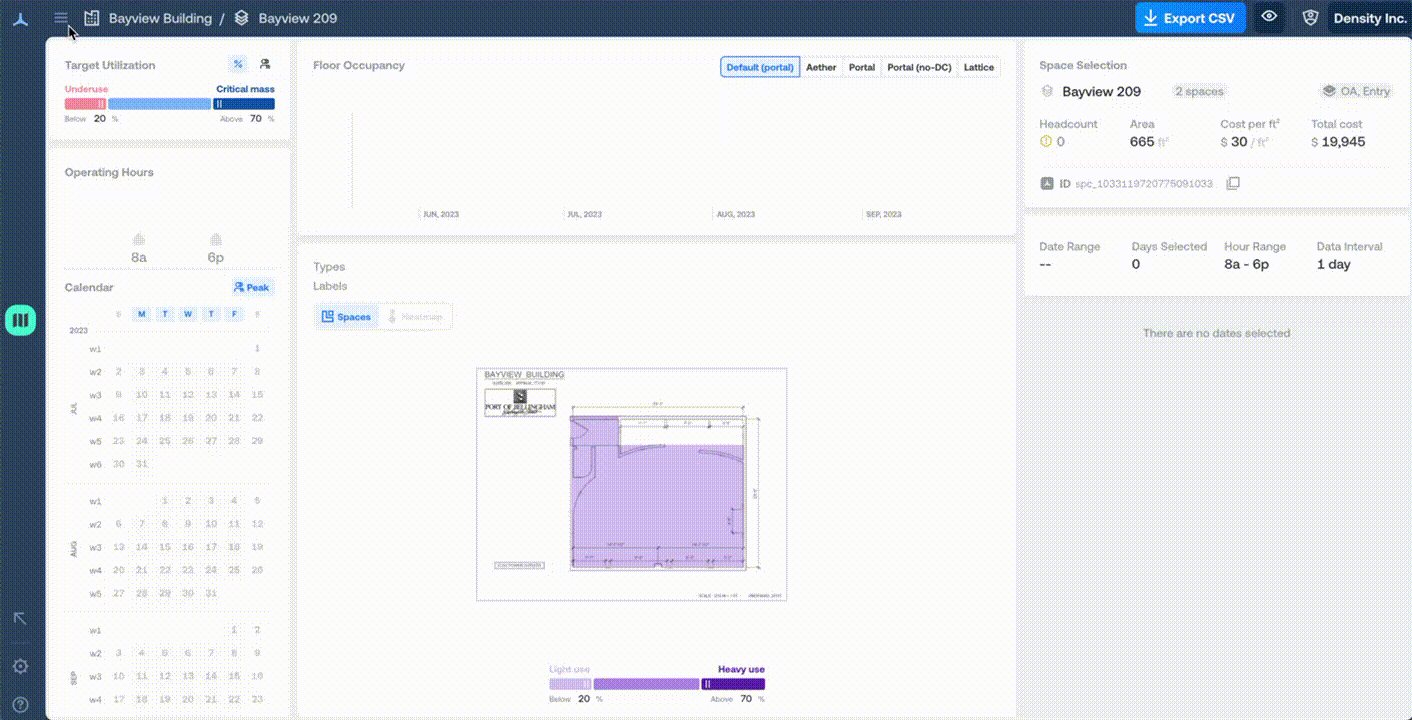Toggle Monday weekday filter M
This screenshot has width=1412, height=720.
click(142, 314)
